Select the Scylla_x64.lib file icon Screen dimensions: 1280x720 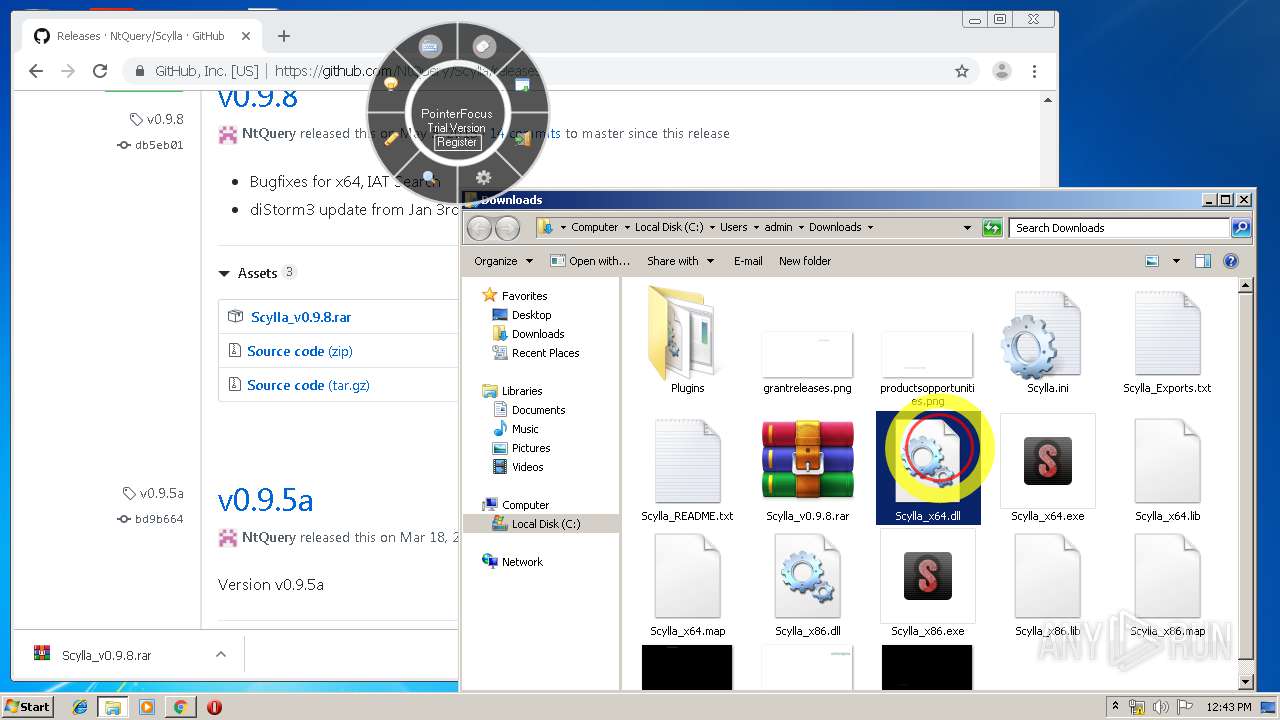pos(1167,461)
